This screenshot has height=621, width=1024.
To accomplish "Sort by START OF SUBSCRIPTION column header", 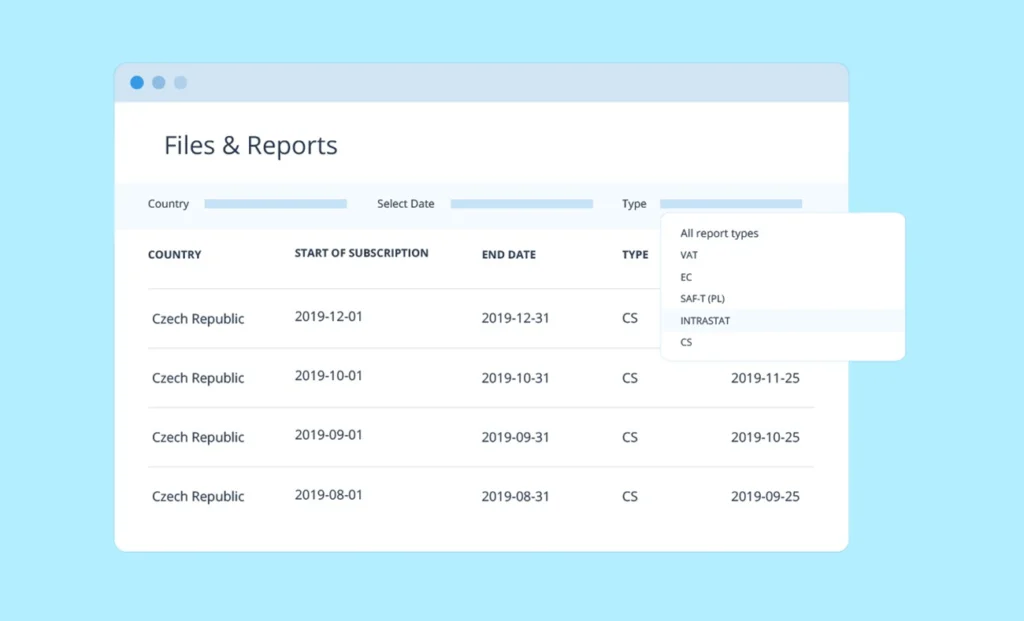I will 361,253.
